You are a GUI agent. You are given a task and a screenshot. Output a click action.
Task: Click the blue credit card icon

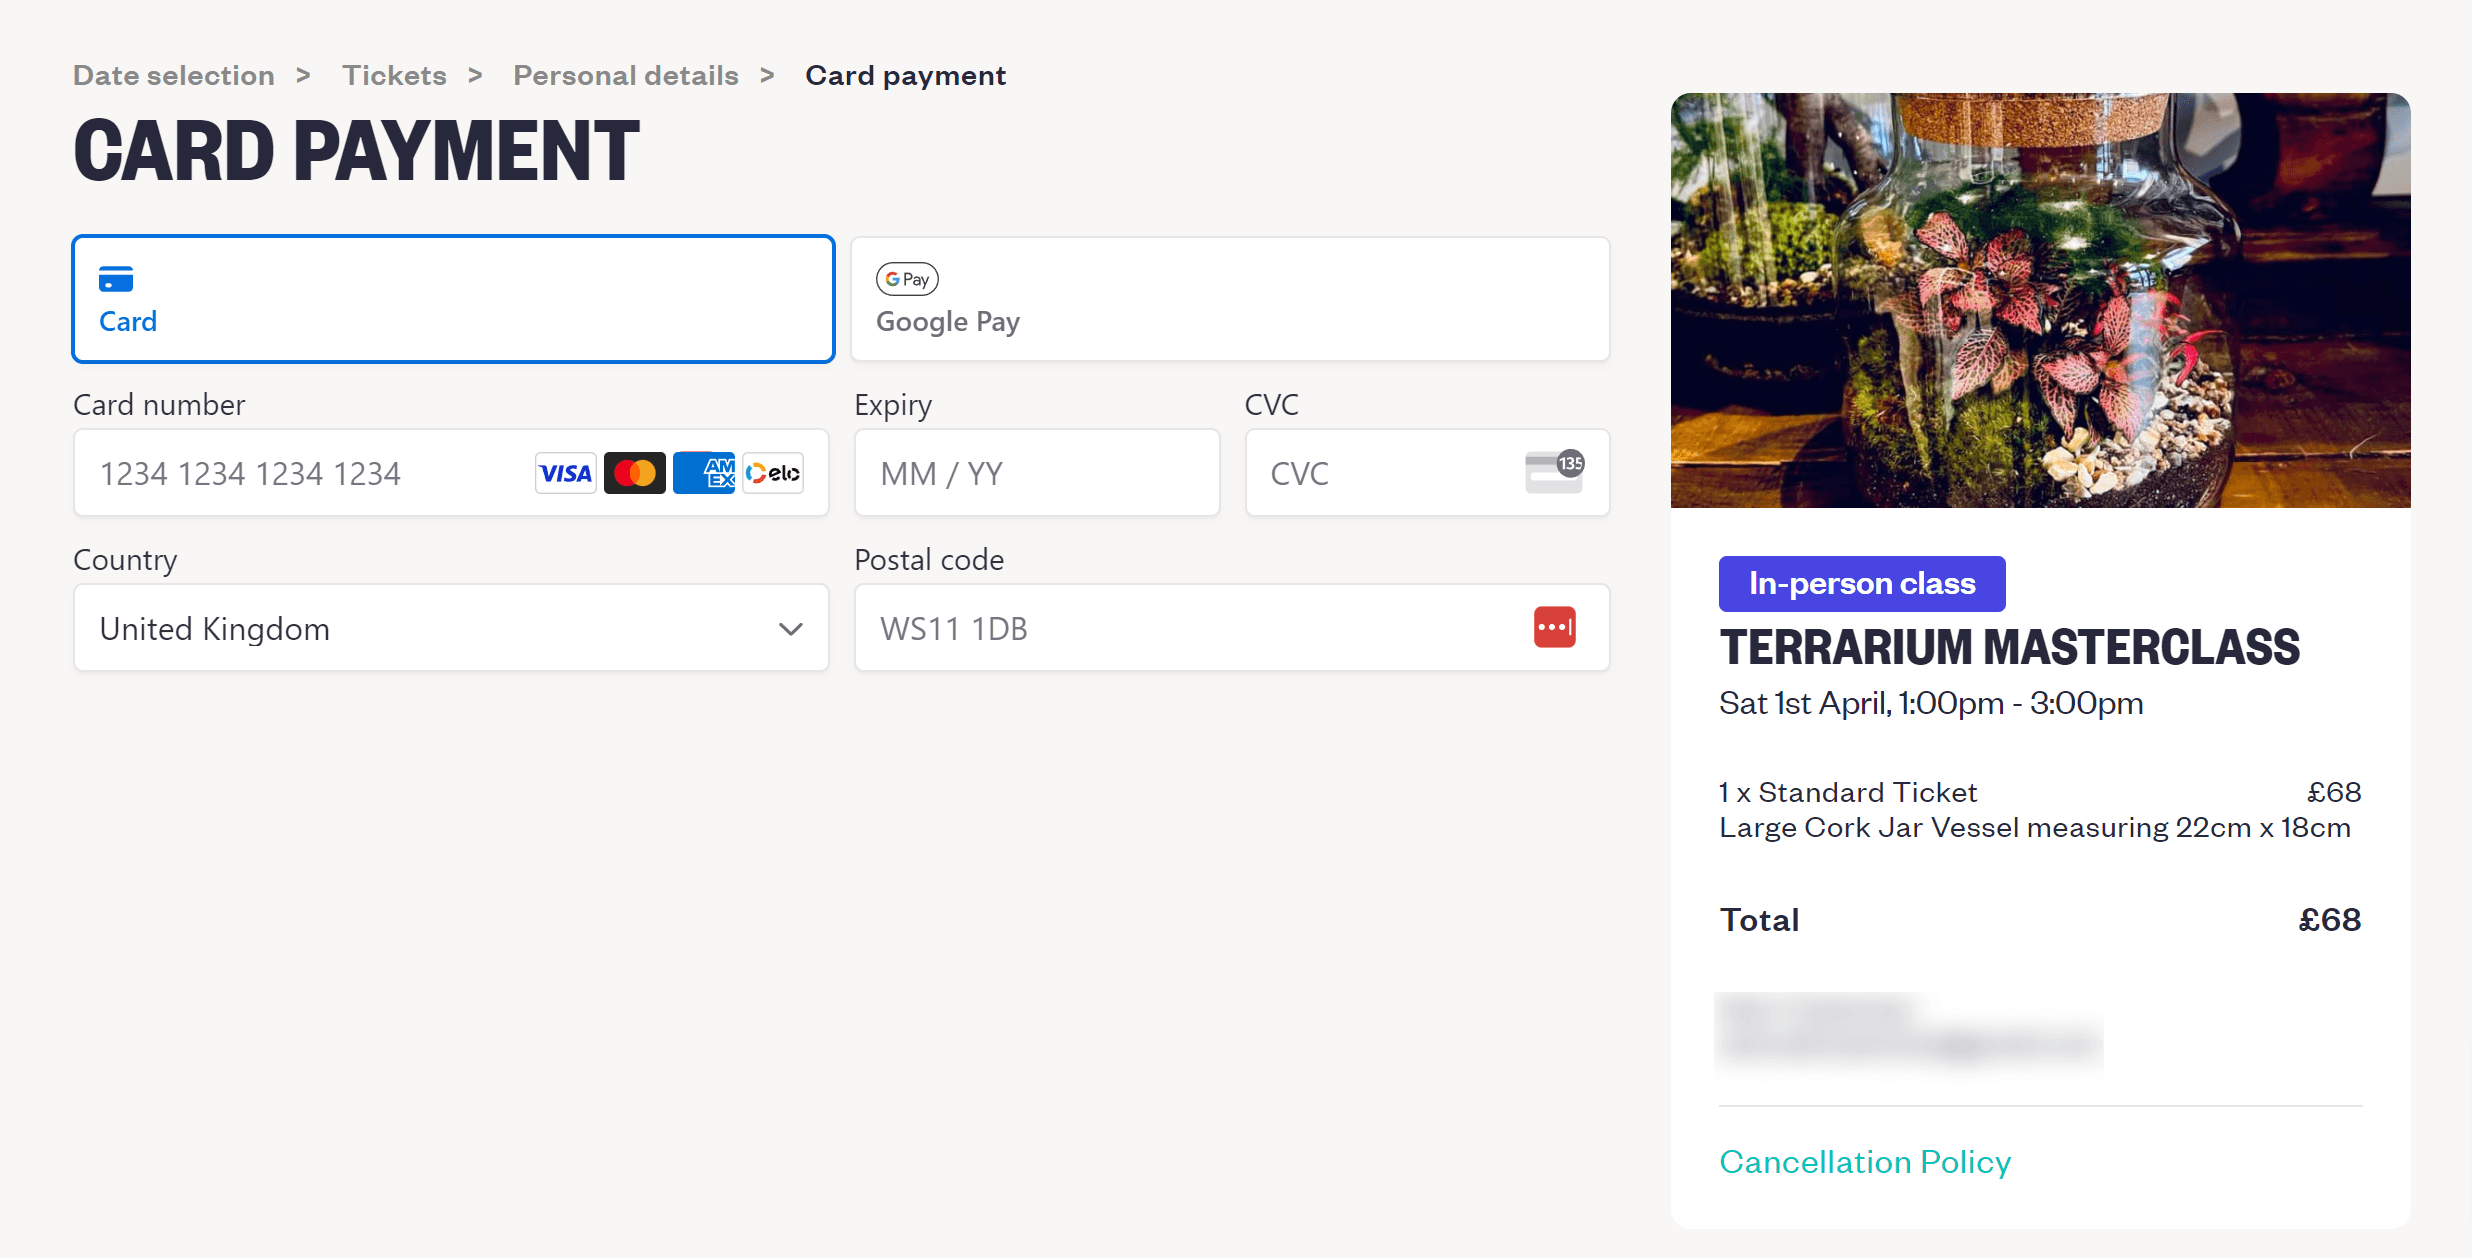(x=116, y=279)
